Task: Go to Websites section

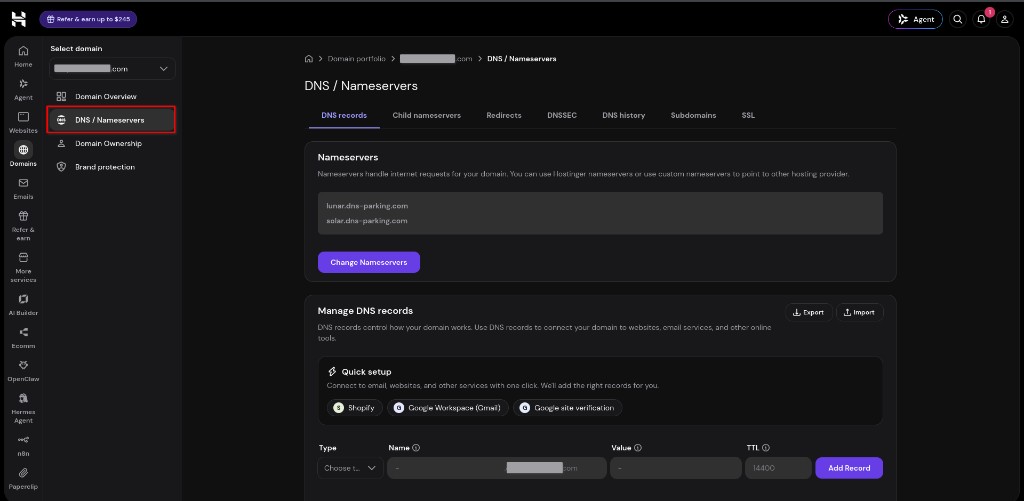Action: 24,122
